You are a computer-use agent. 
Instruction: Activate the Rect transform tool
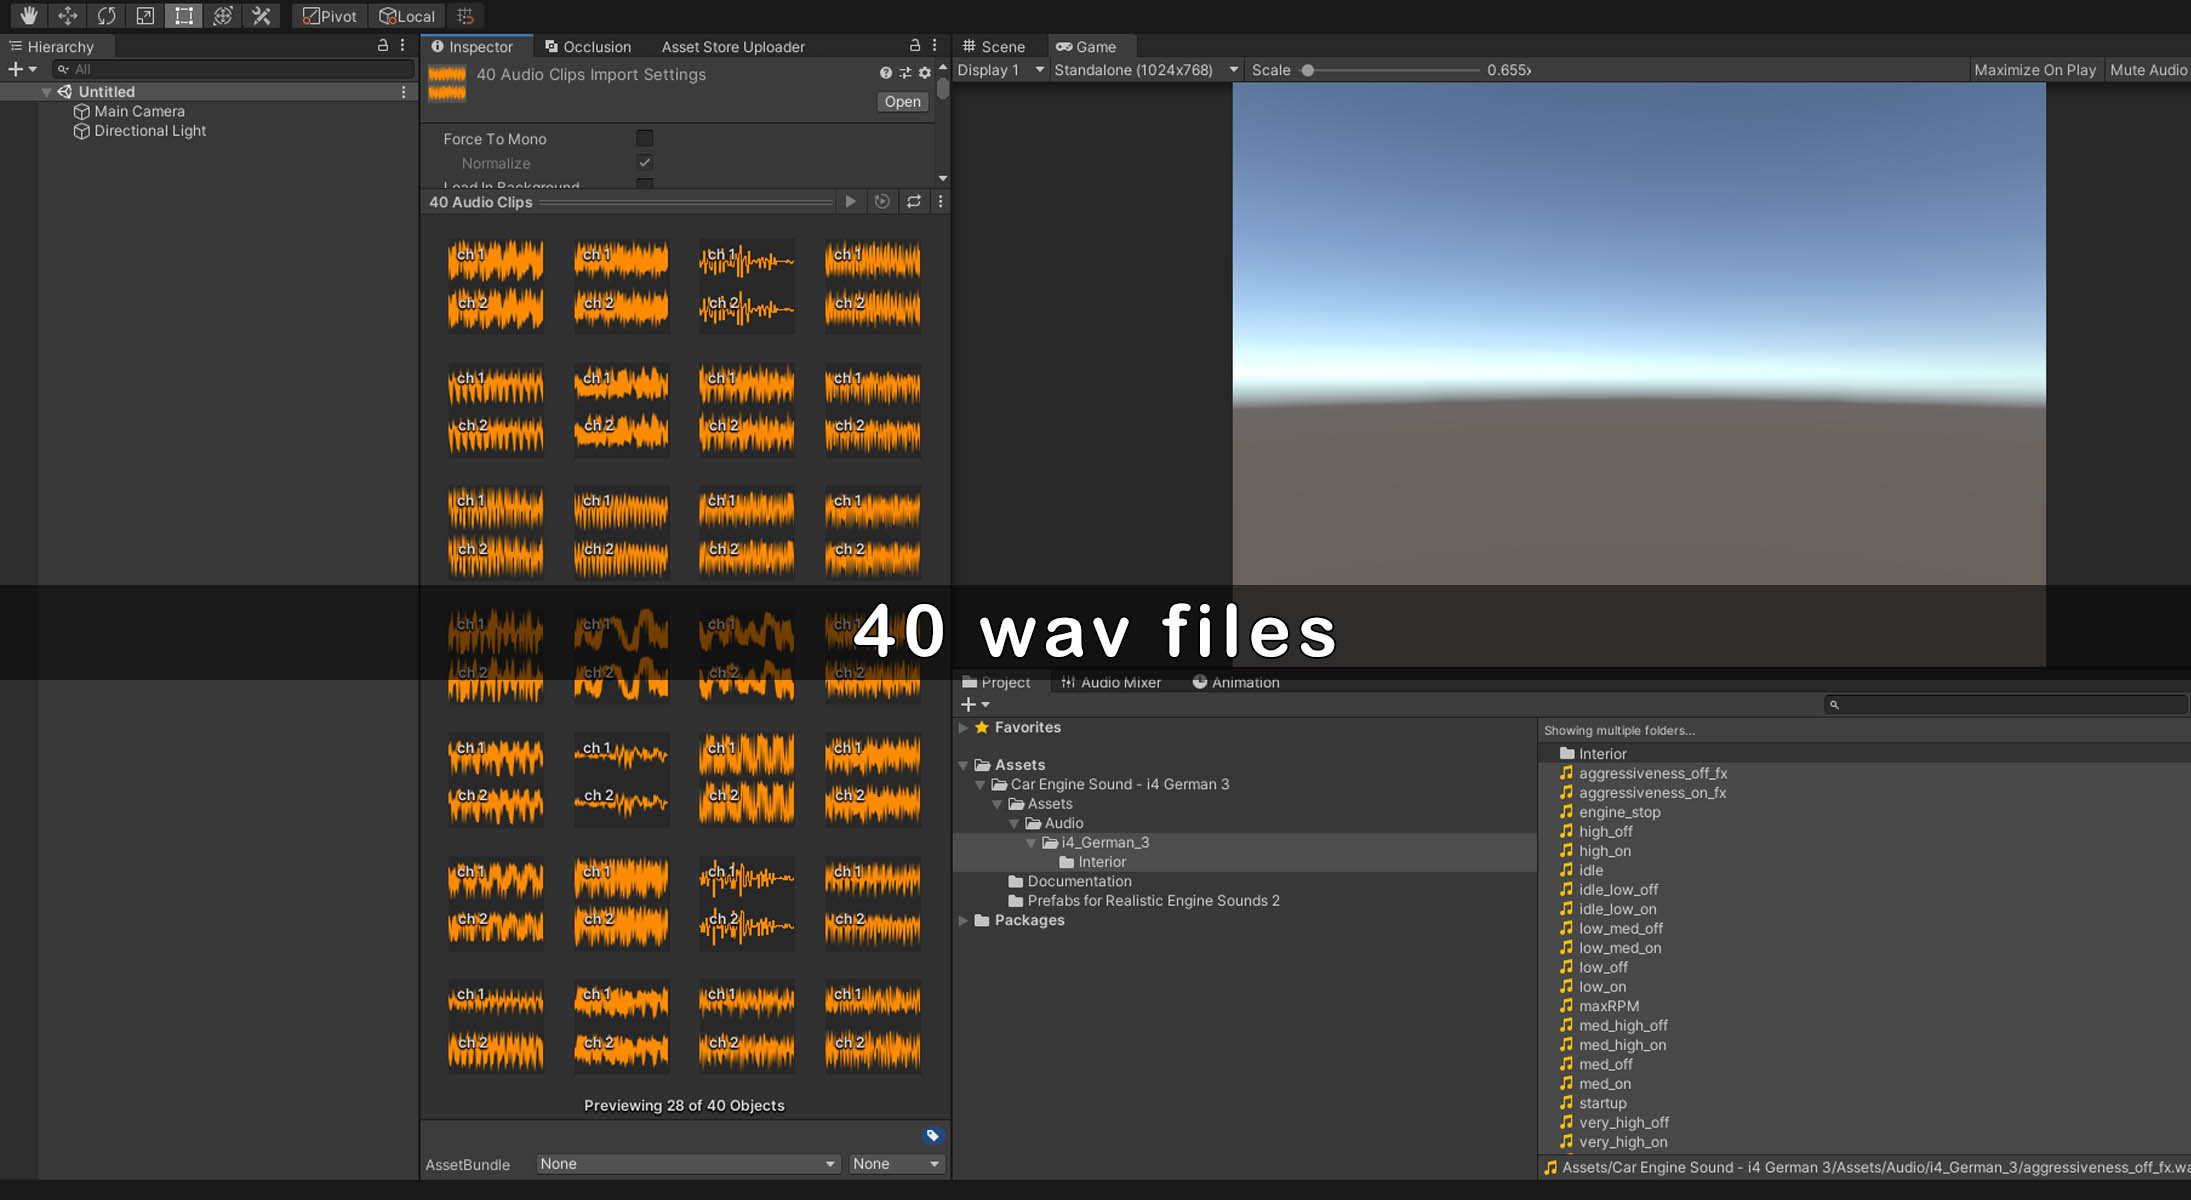pos(184,16)
